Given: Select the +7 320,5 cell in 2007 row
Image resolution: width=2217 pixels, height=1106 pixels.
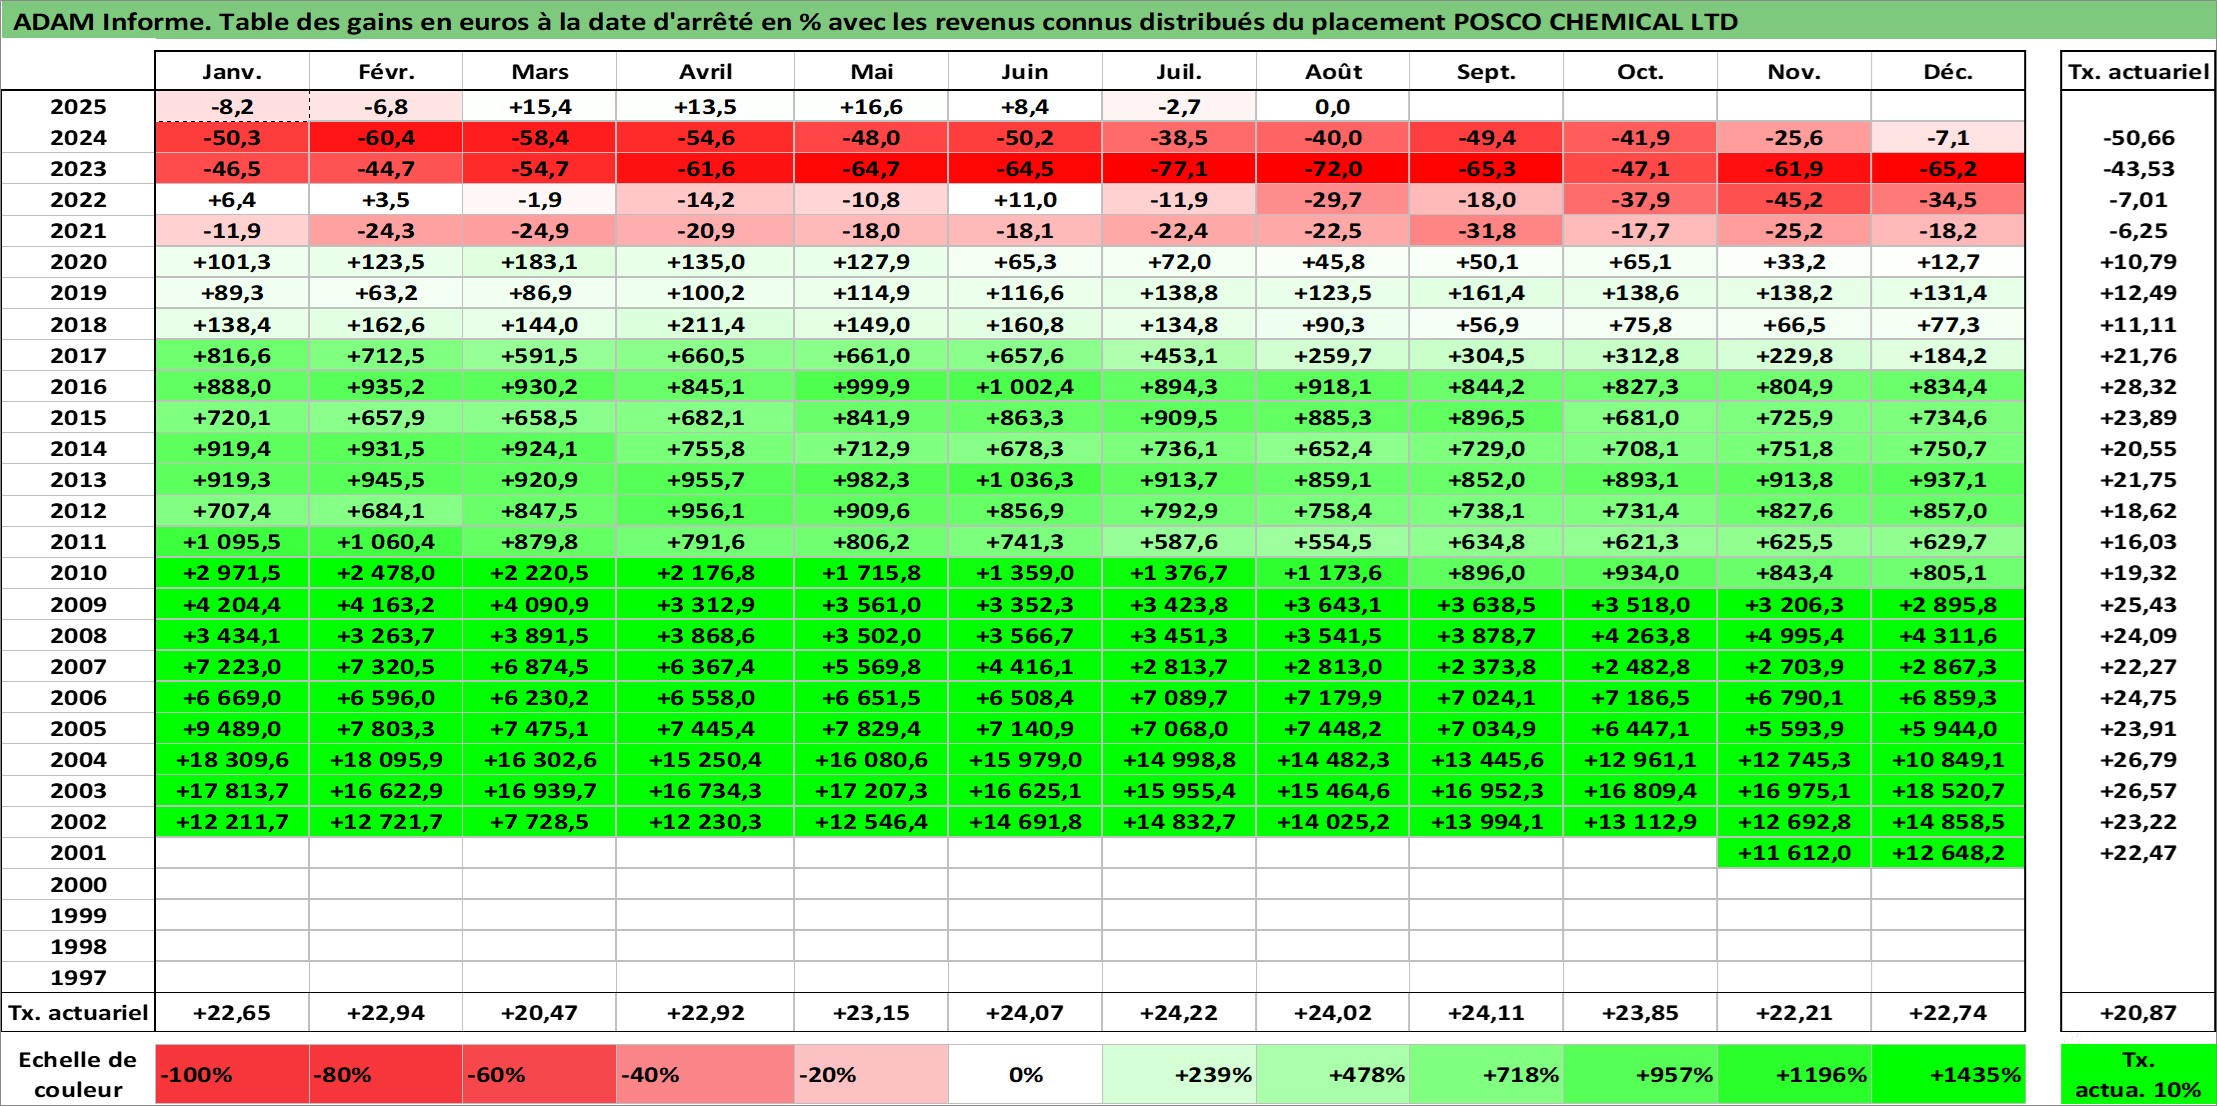Looking at the screenshot, I should click(x=386, y=667).
